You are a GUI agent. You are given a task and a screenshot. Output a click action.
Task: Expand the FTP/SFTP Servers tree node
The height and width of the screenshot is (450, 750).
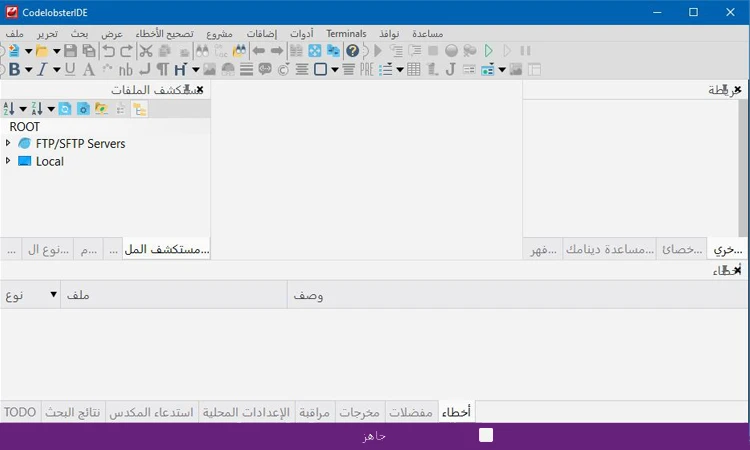click(8, 143)
